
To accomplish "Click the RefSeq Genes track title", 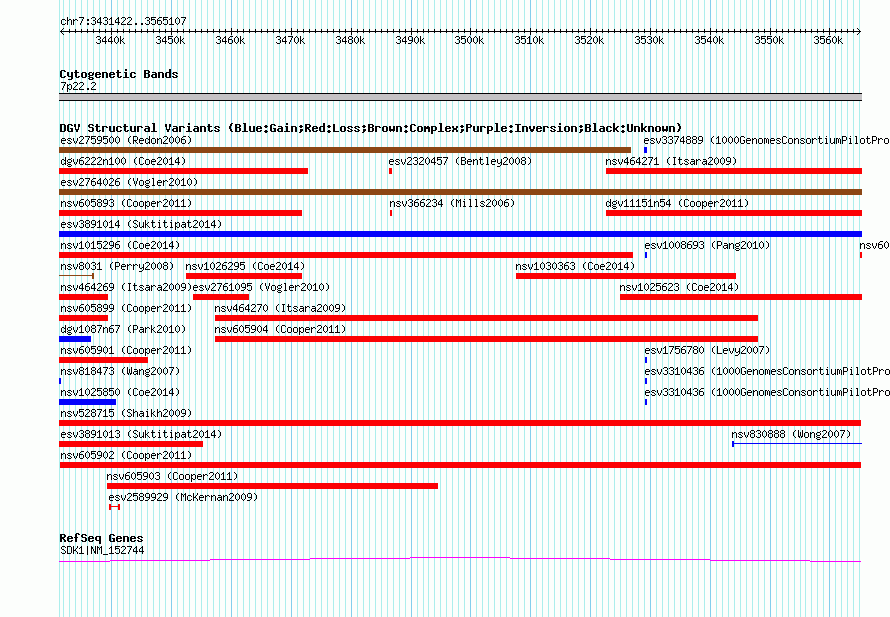I will pos(101,538).
